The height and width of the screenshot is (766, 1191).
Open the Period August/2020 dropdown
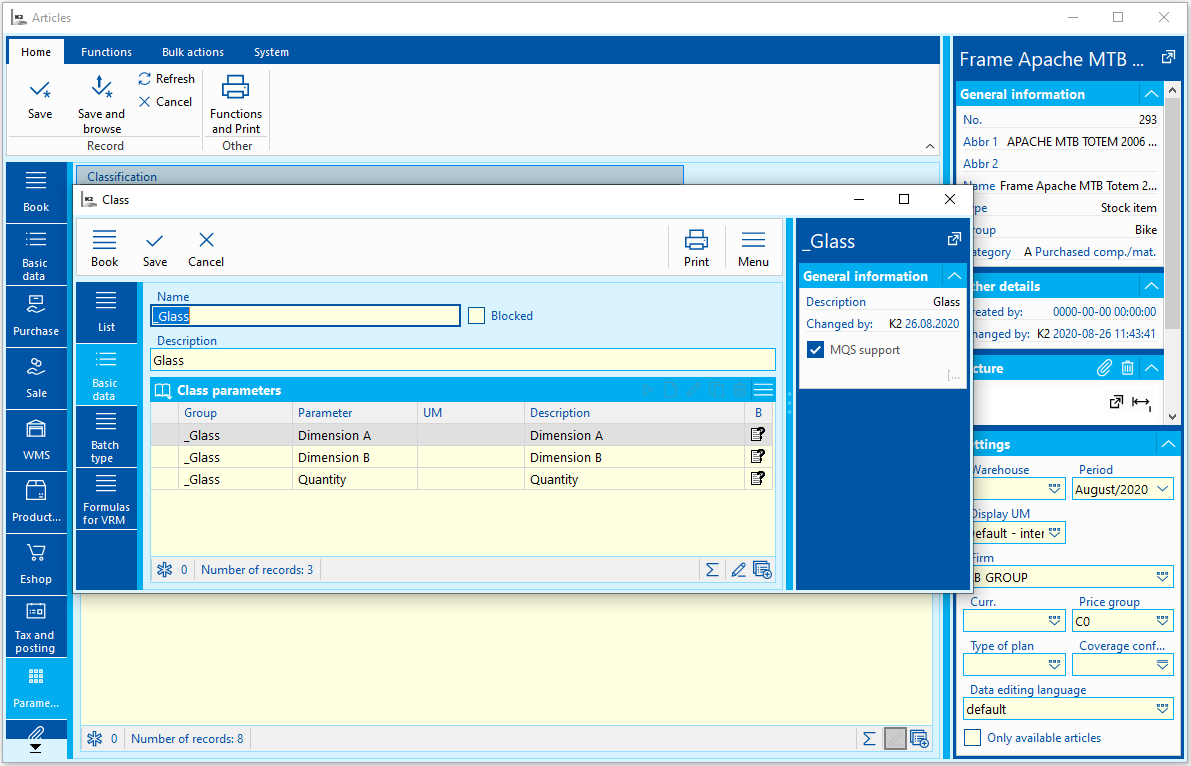pyautogui.click(x=1163, y=489)
